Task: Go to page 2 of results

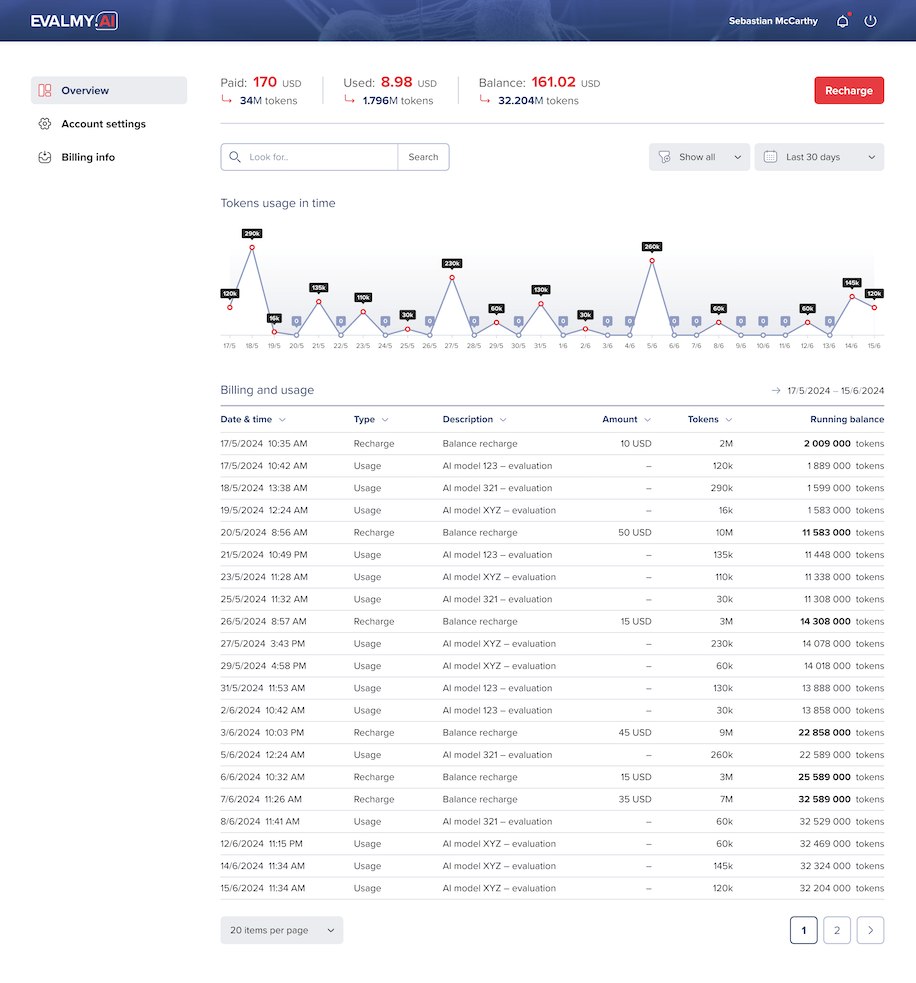Action: click(837, 930)
